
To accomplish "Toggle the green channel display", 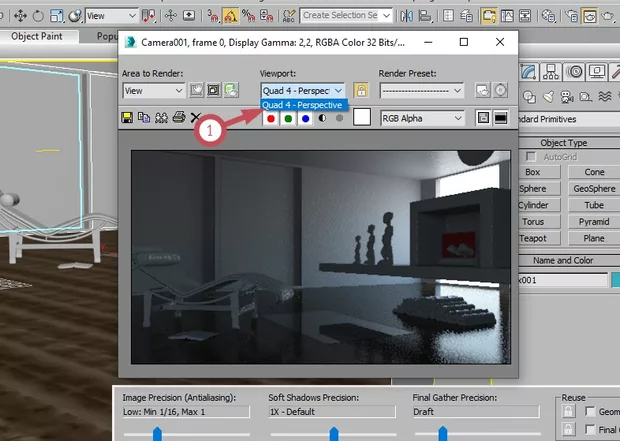I will click(x=288, y=118).
